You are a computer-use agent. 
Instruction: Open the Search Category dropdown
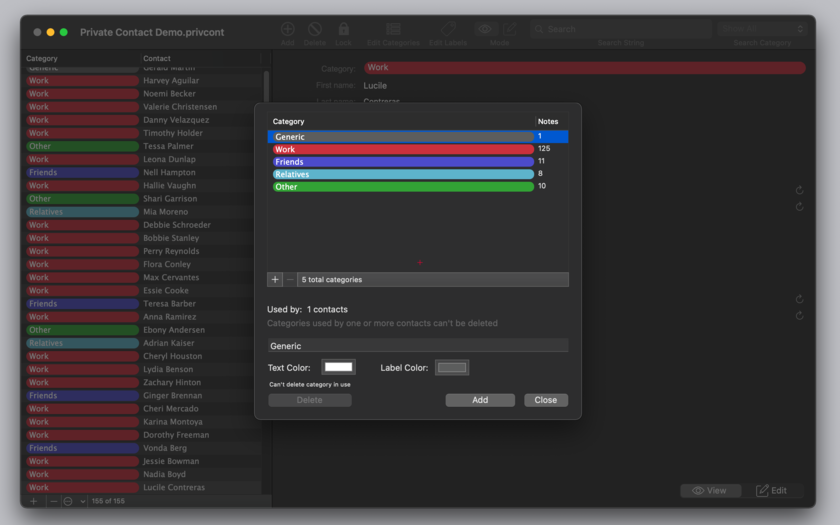pos(762,29)
